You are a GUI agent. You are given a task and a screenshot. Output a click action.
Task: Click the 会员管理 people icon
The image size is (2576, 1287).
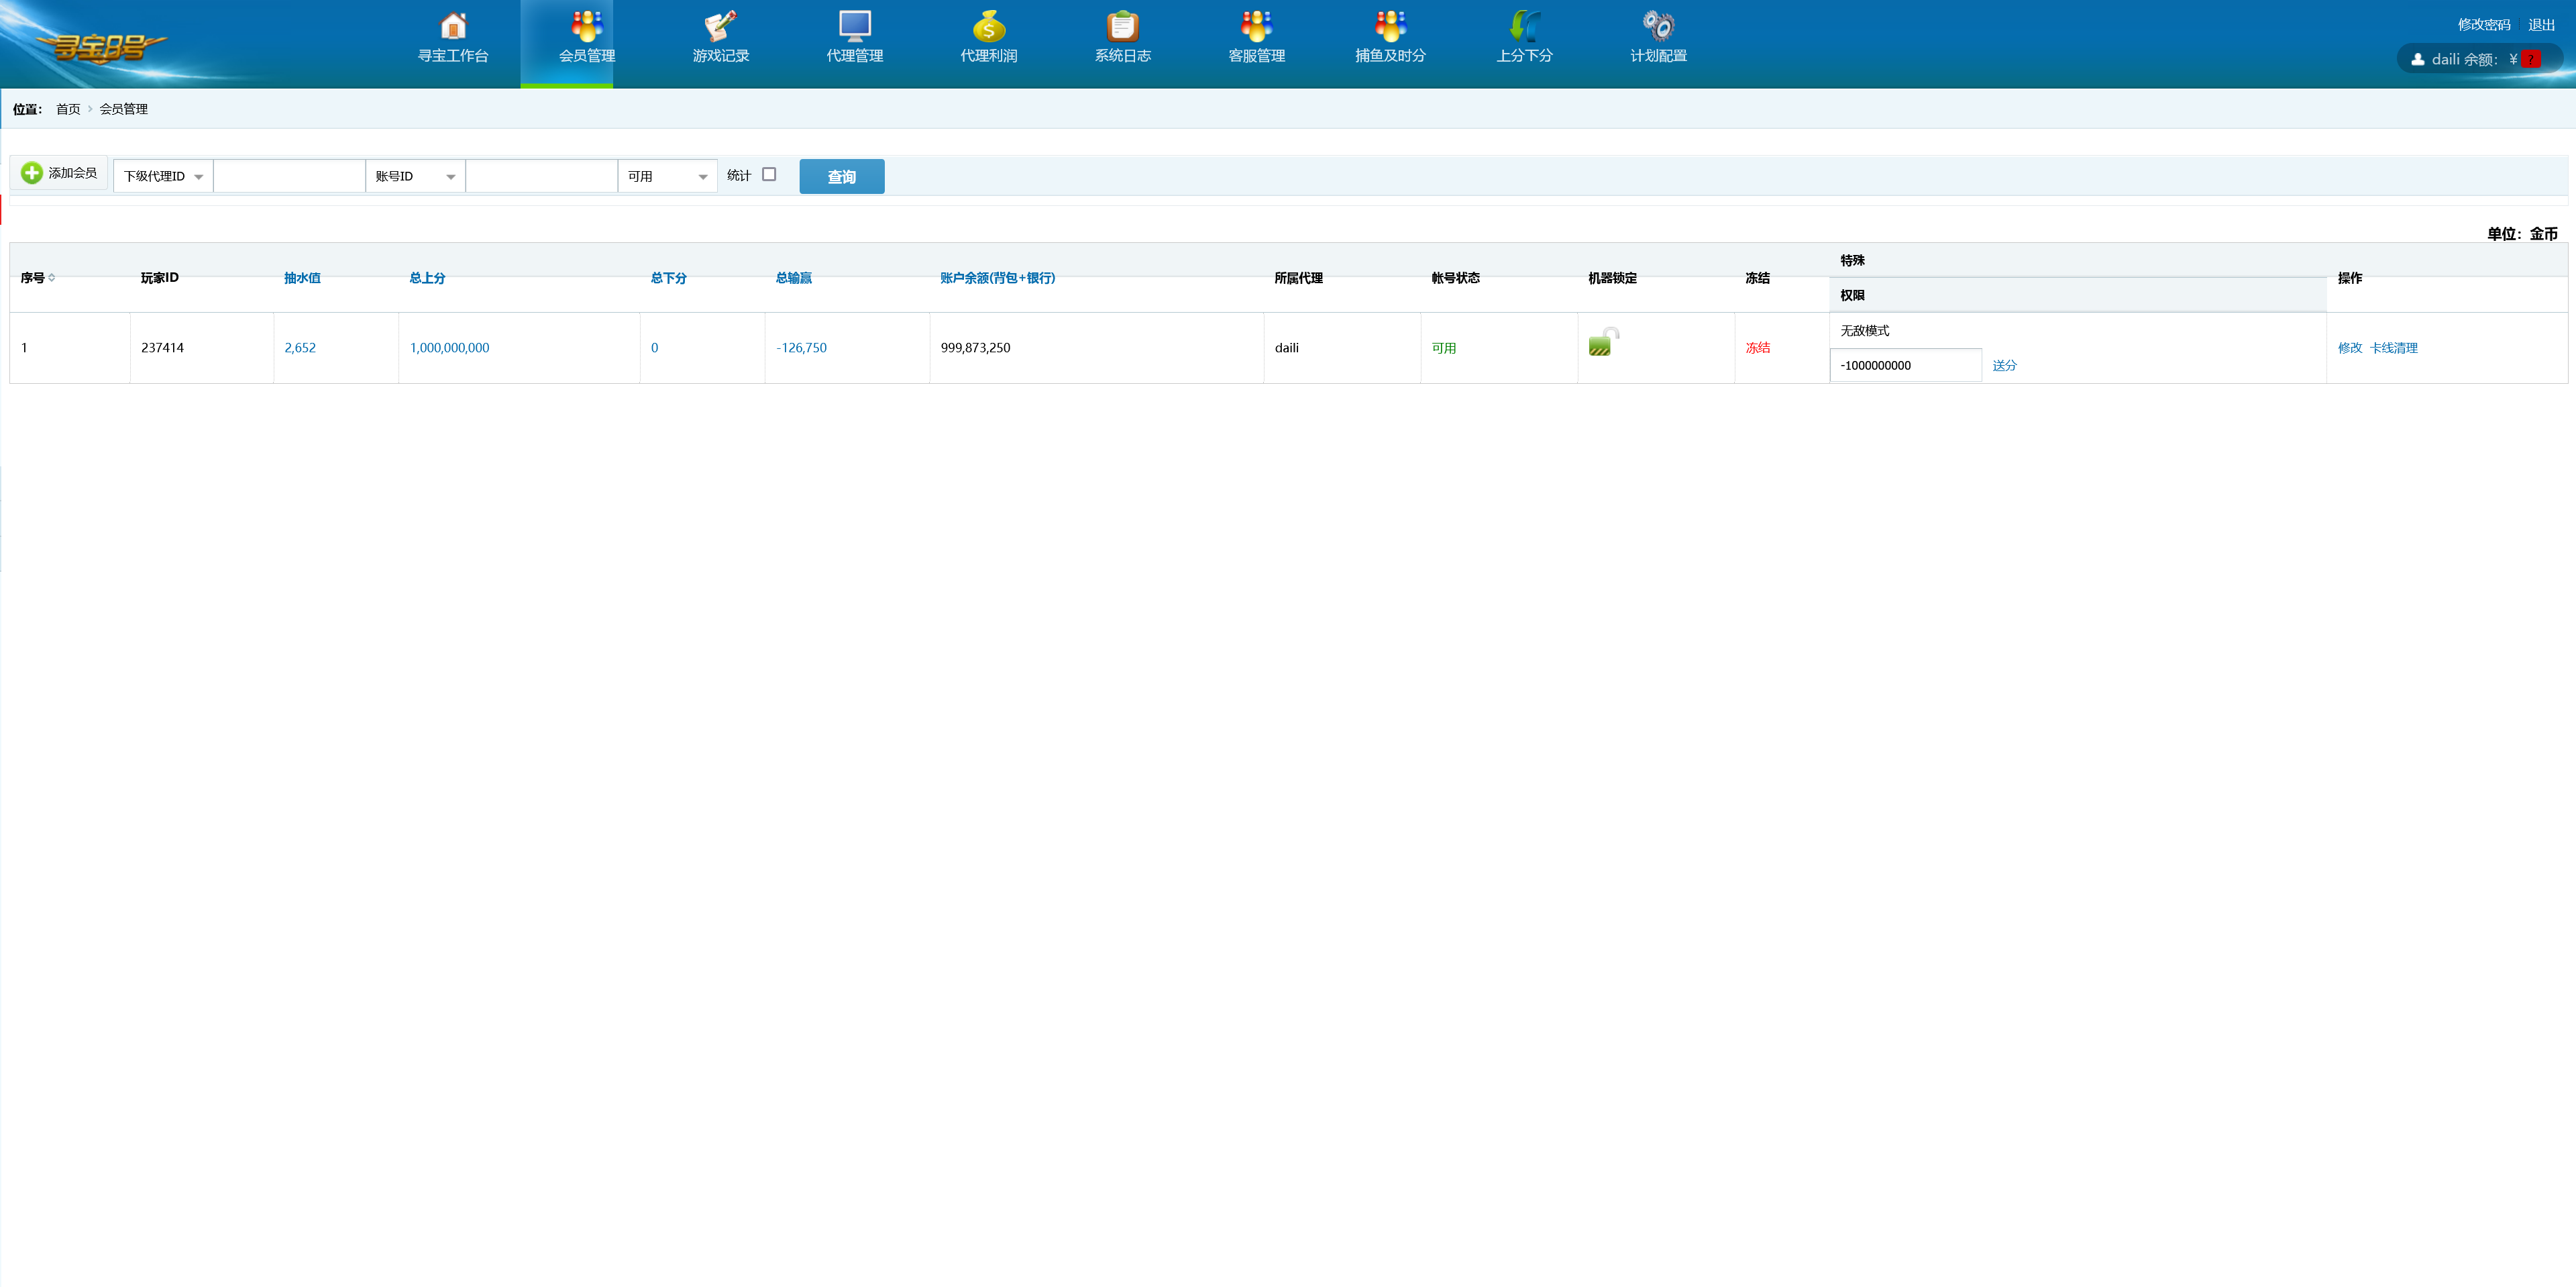point(587,25)
